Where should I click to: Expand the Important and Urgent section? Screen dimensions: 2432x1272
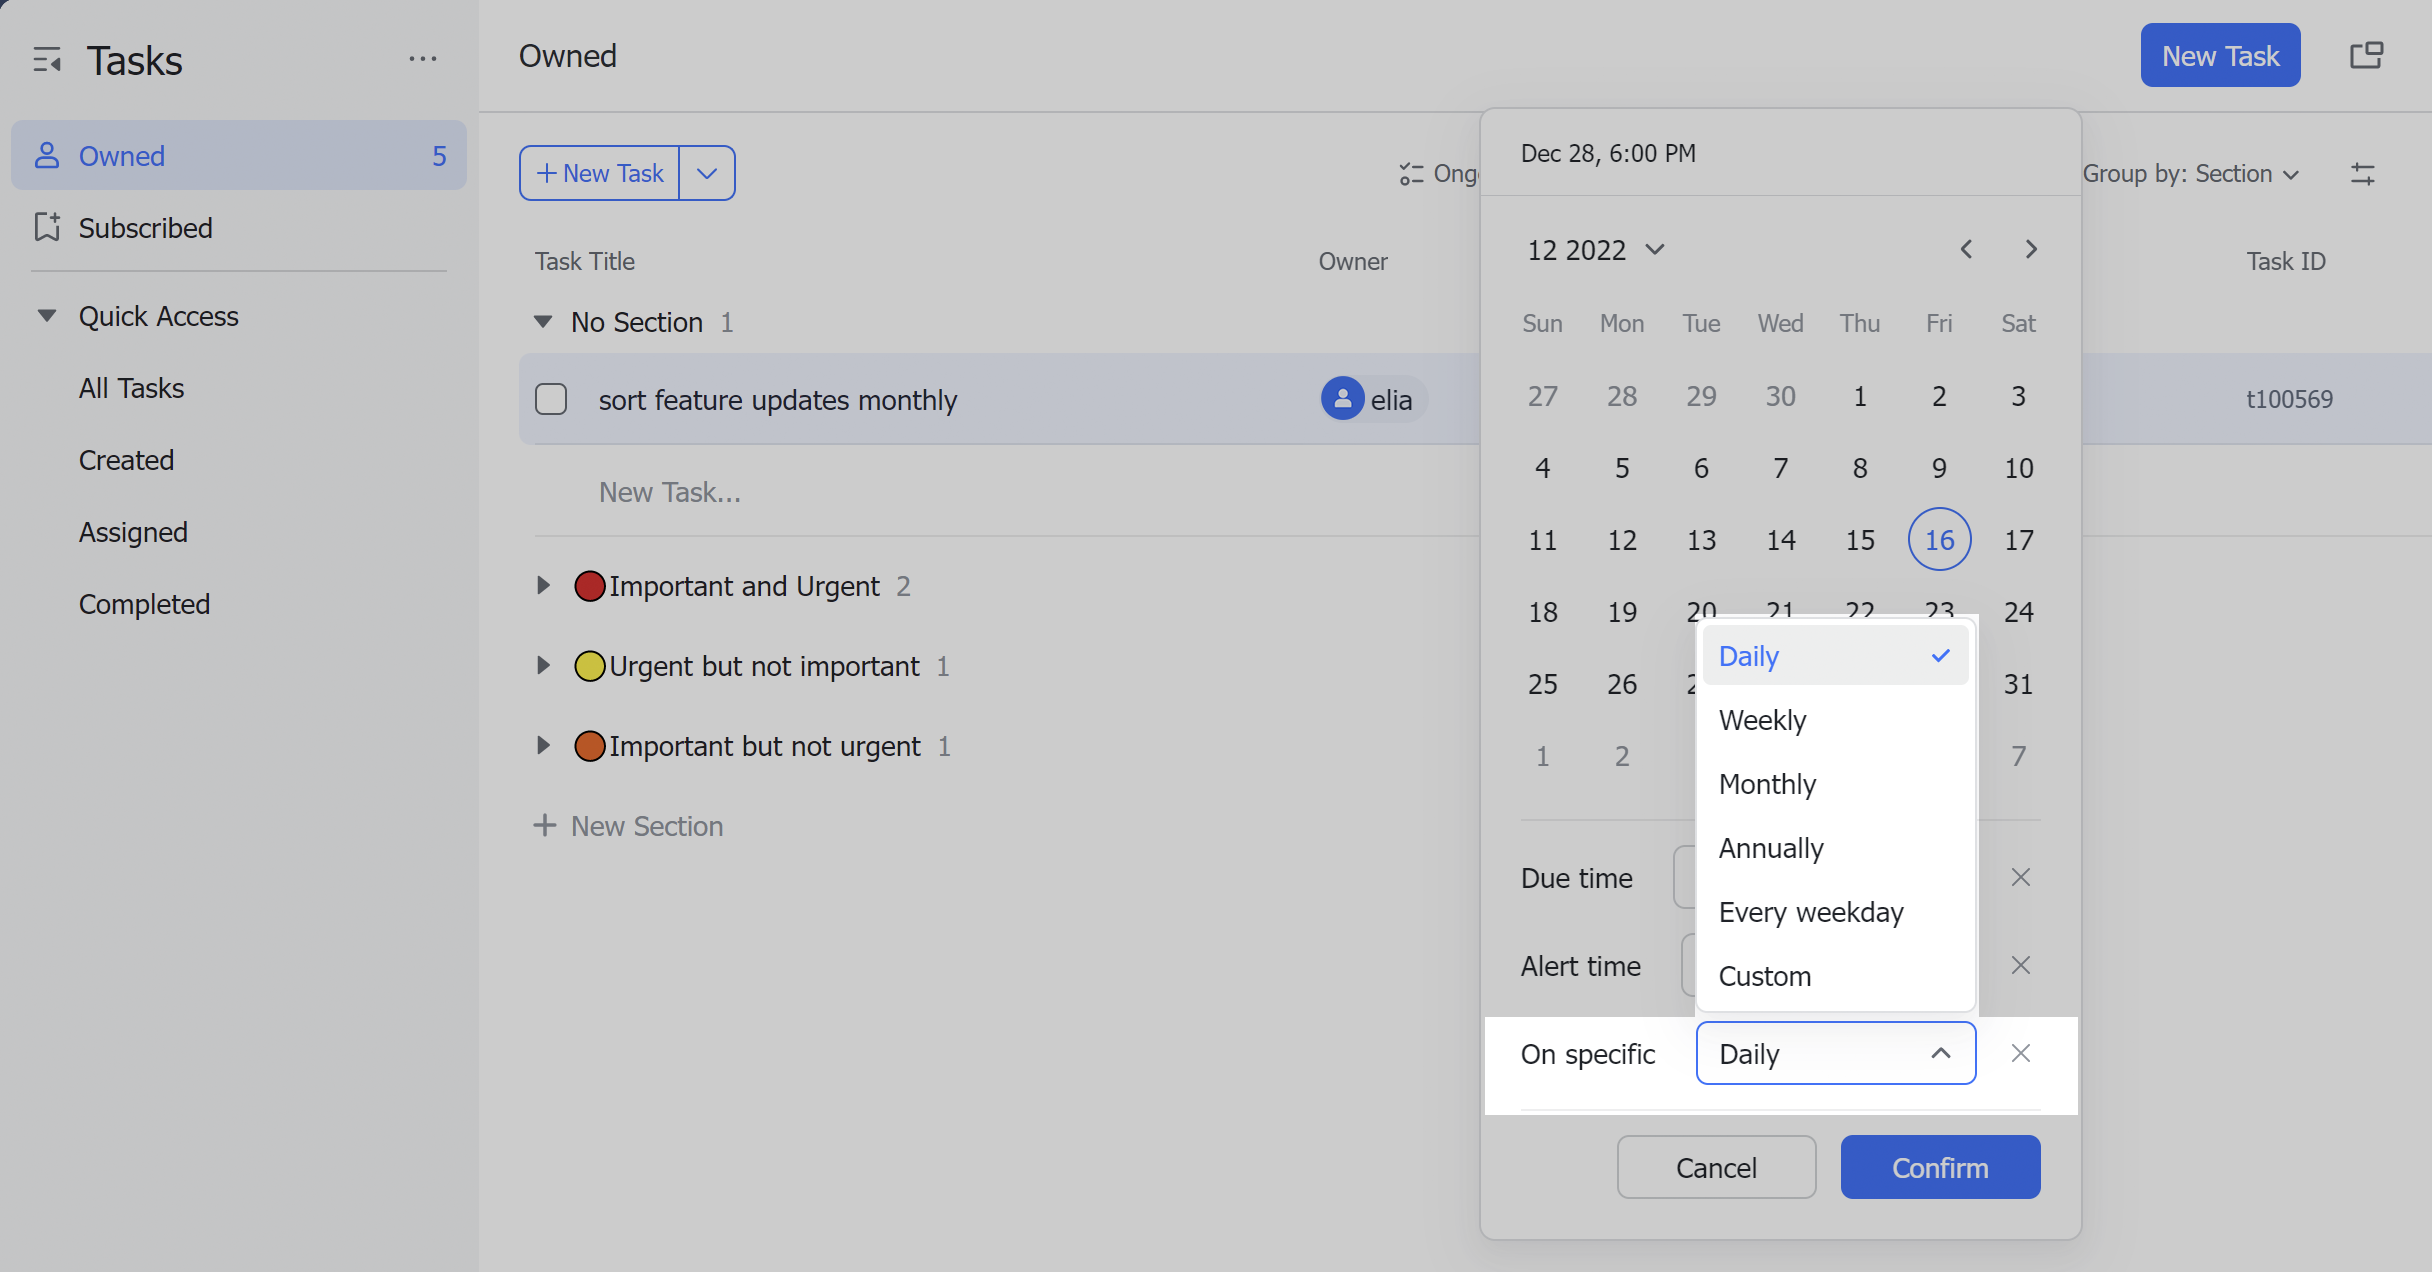pyautogui.click(x=544, y=586)
